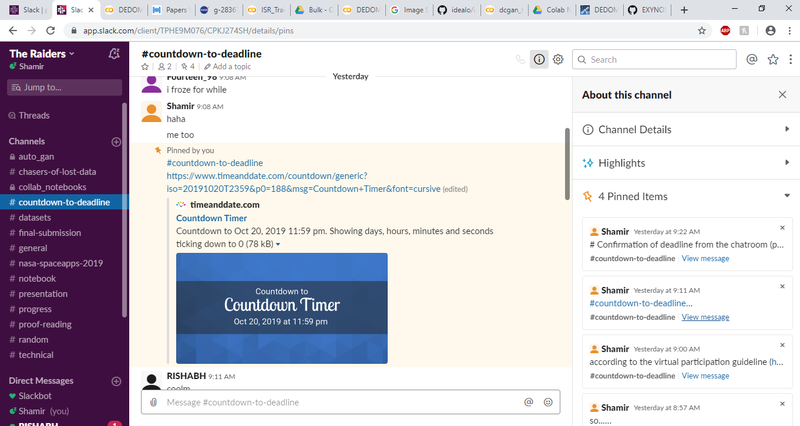Viewport: 800px width, 426px height.
Task: Click the Countdown Timer preview image
Action: click(x=281, y=307)
